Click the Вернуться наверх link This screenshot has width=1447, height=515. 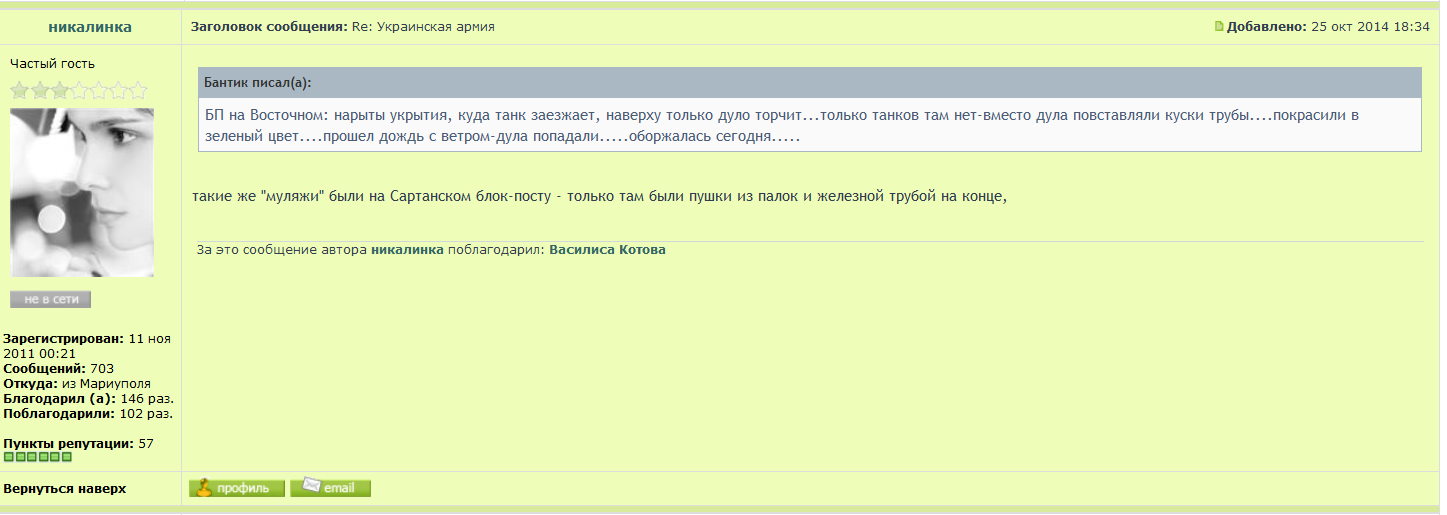click(65, 489)
